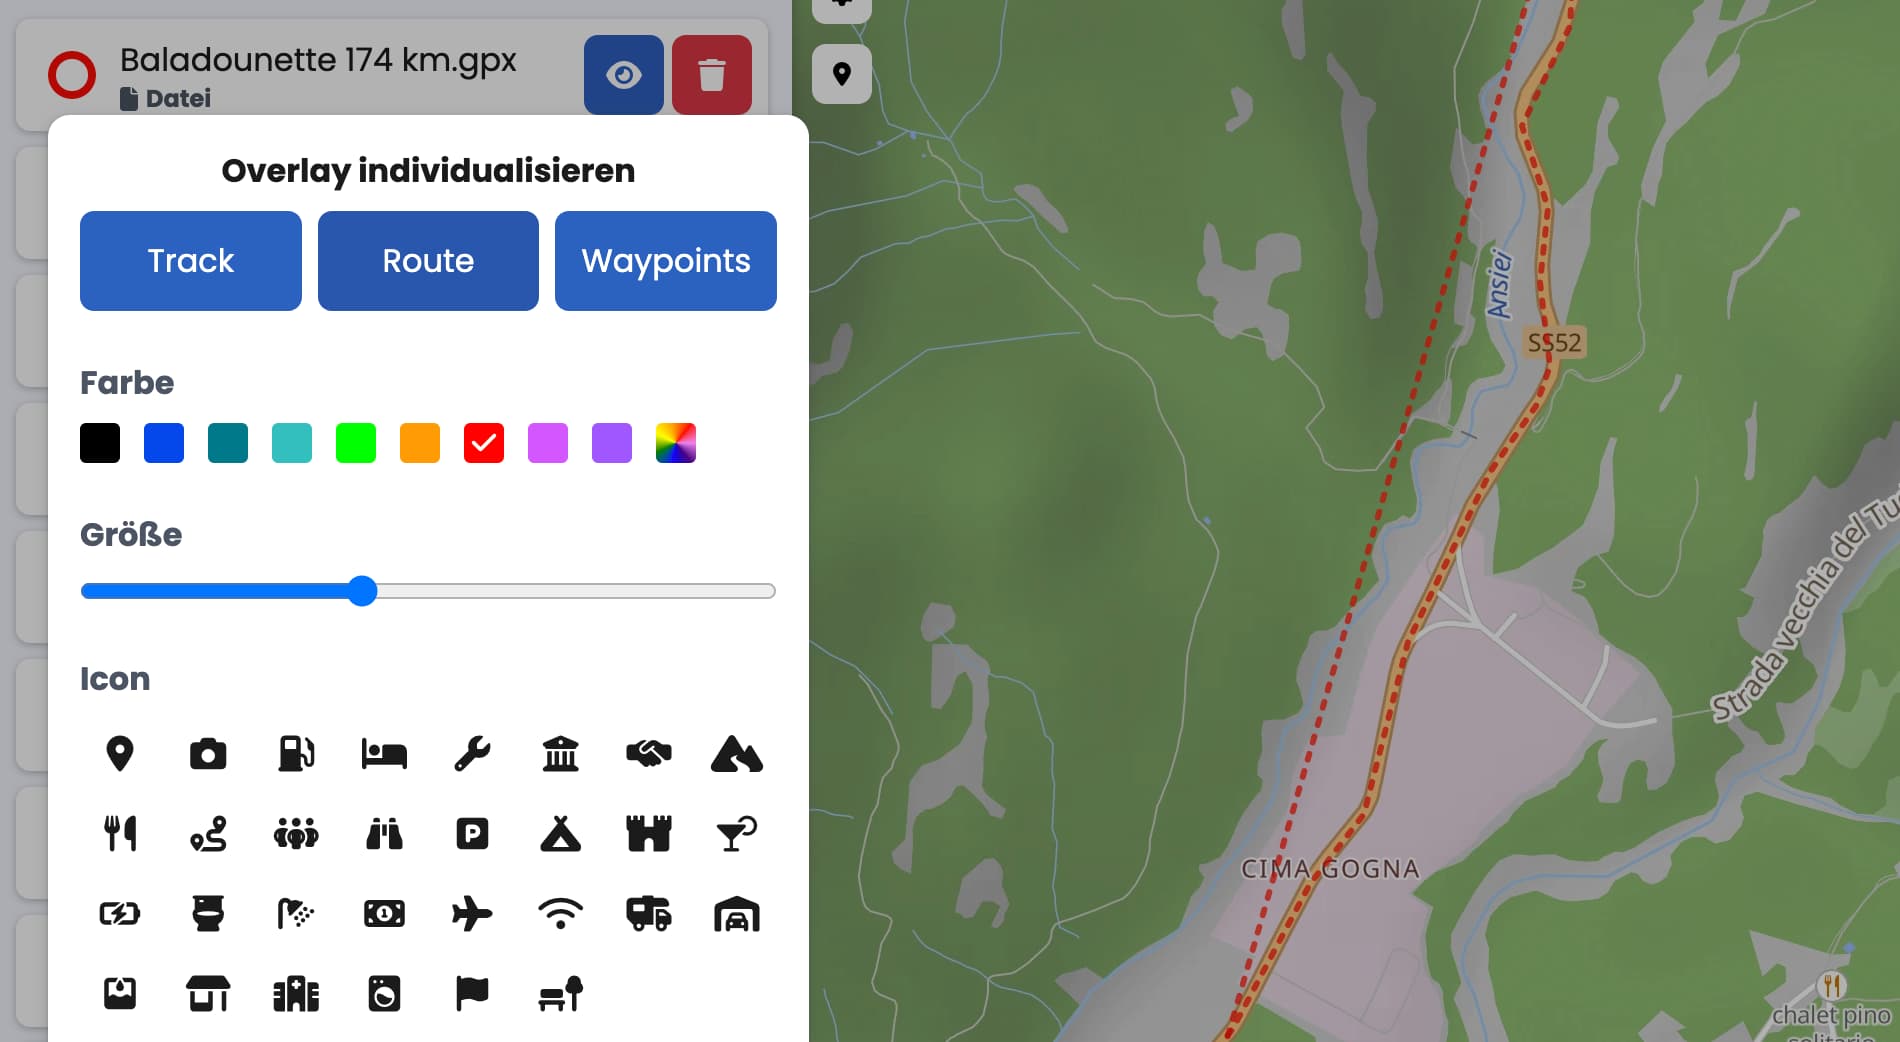
Task: Toggle visibility of Baladounette overlay
Action: (624, 75)
